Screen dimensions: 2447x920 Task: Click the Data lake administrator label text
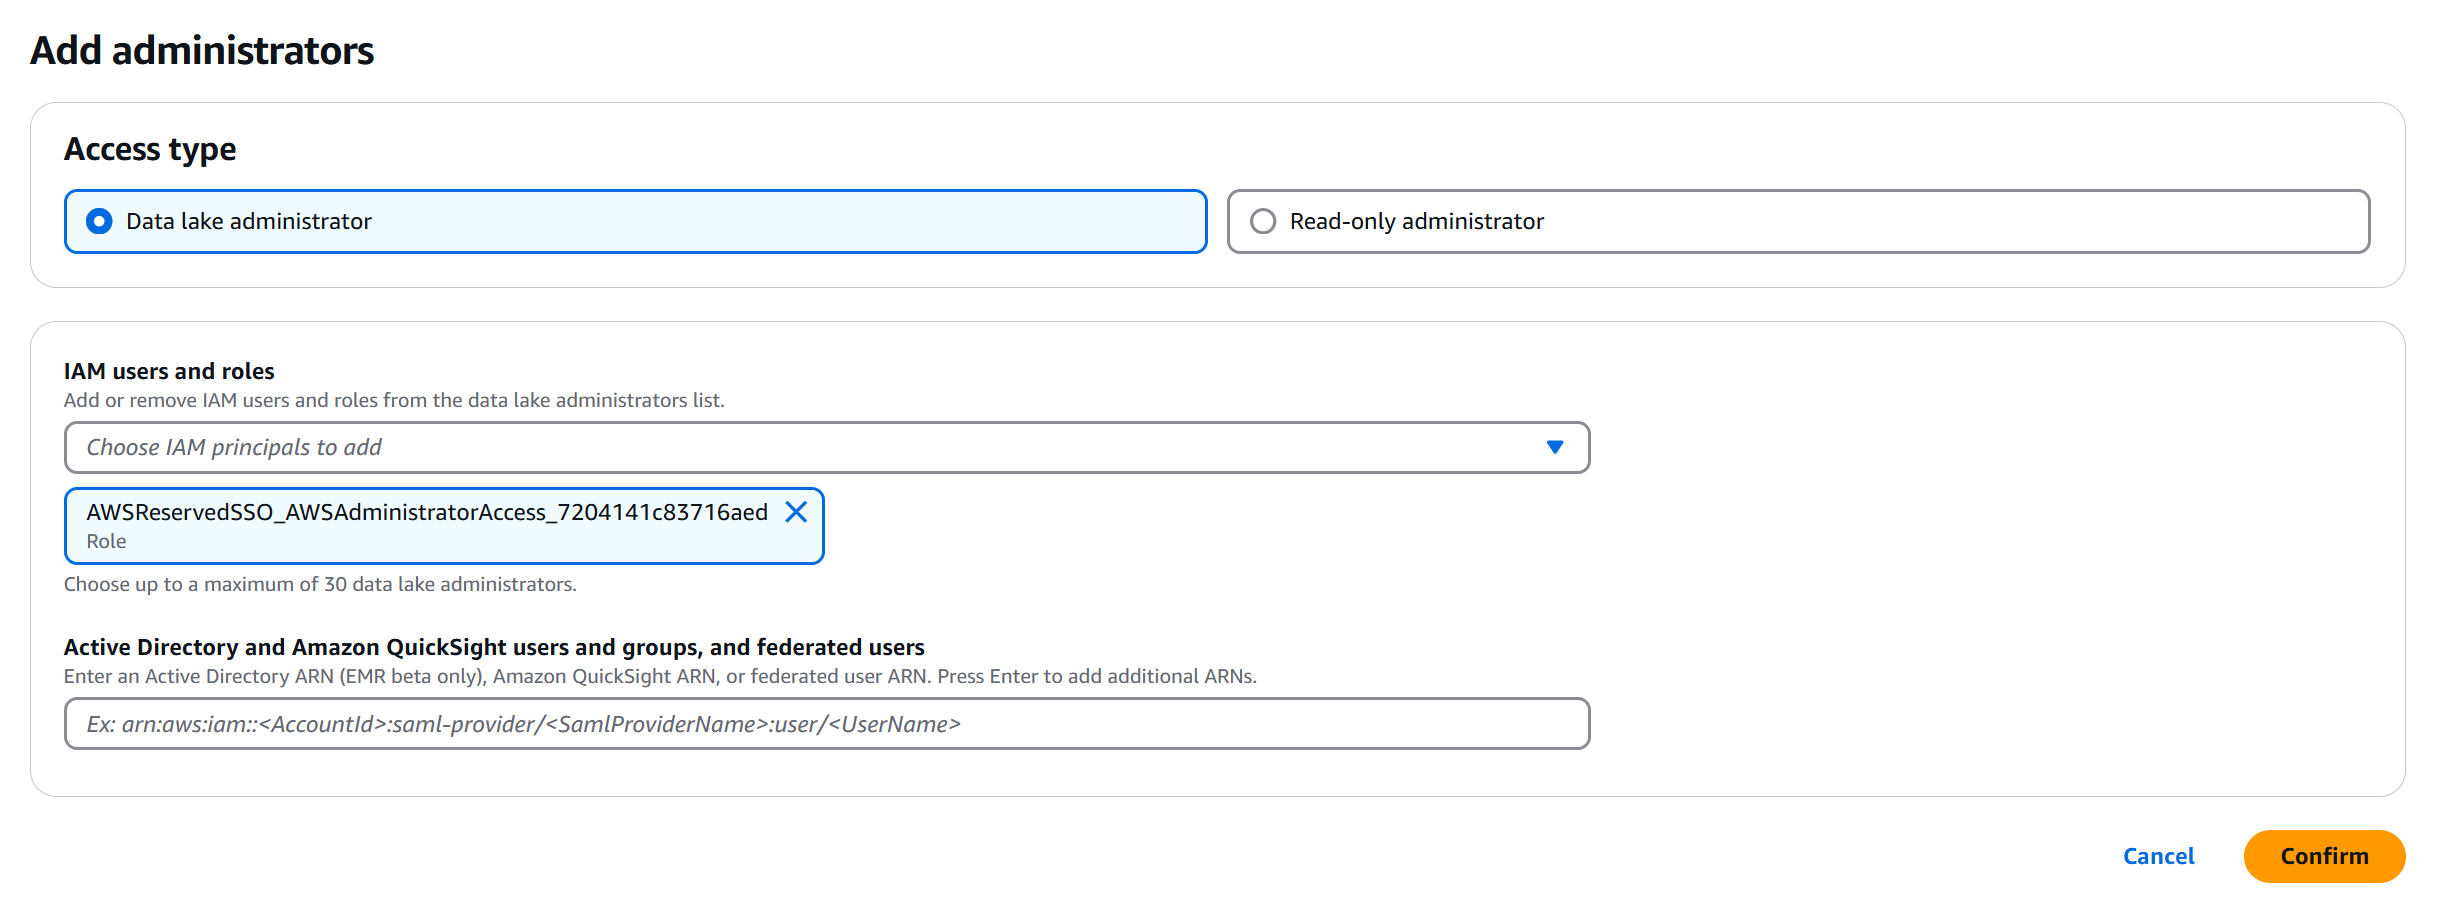(248, 221)
